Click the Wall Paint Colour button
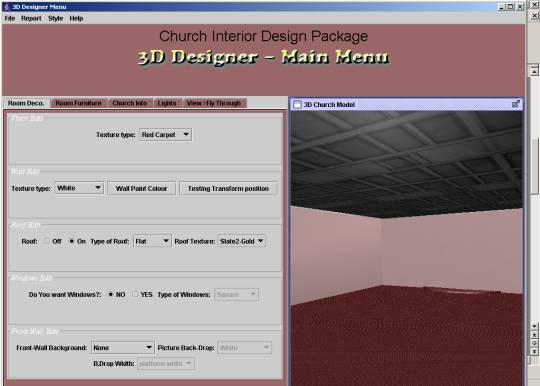The image size is (540, 386). pyautogui.click(x=141, y=188)
